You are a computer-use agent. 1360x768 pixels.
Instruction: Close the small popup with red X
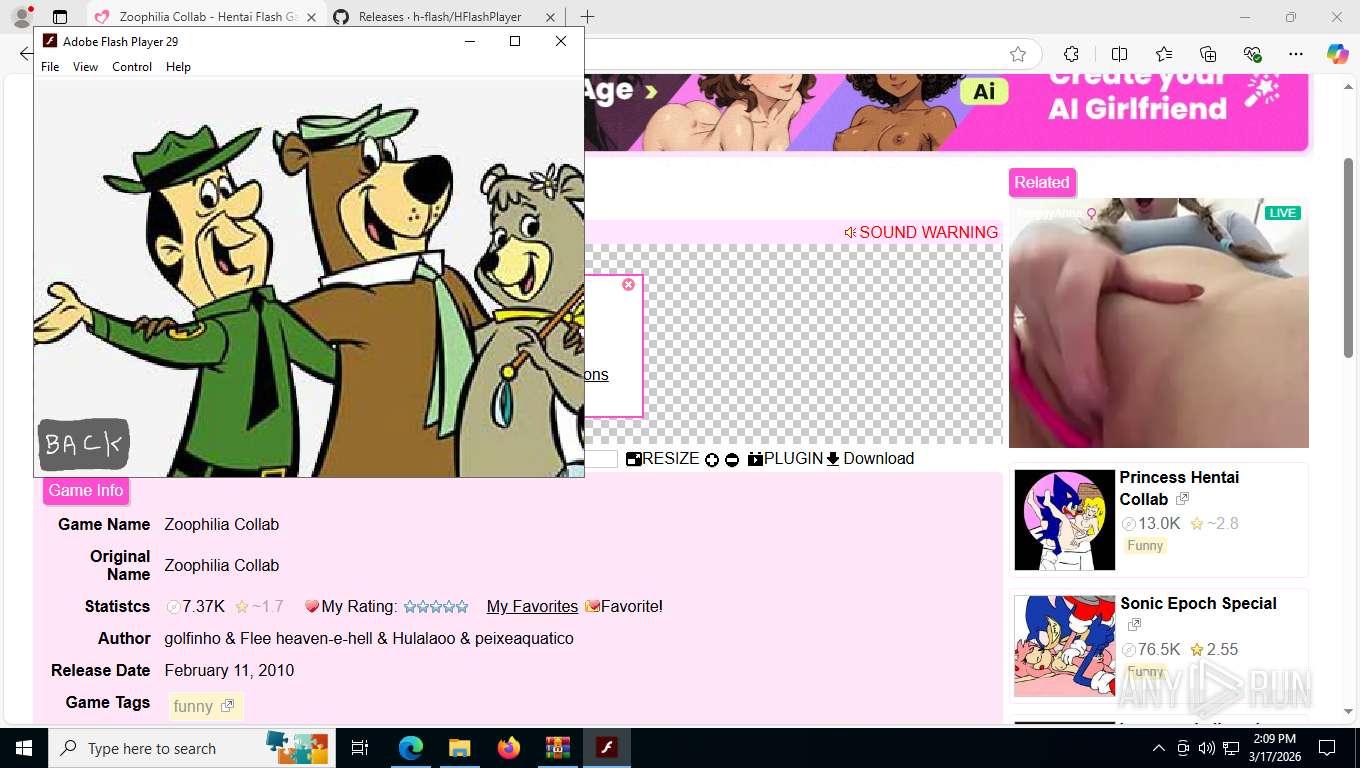pyautogui.click(x=628, y=285)
